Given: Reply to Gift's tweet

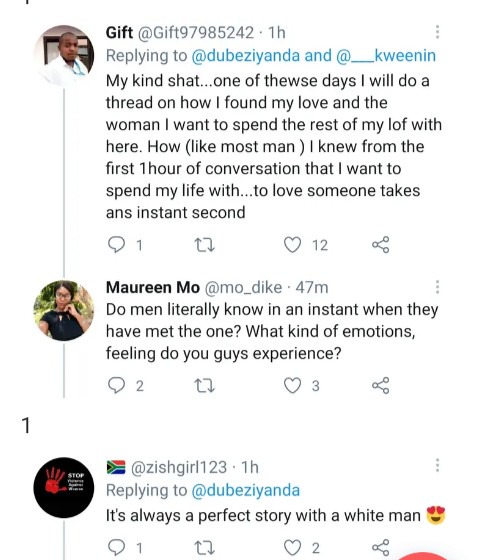Looking at the screenshot, I should [116, 245].
